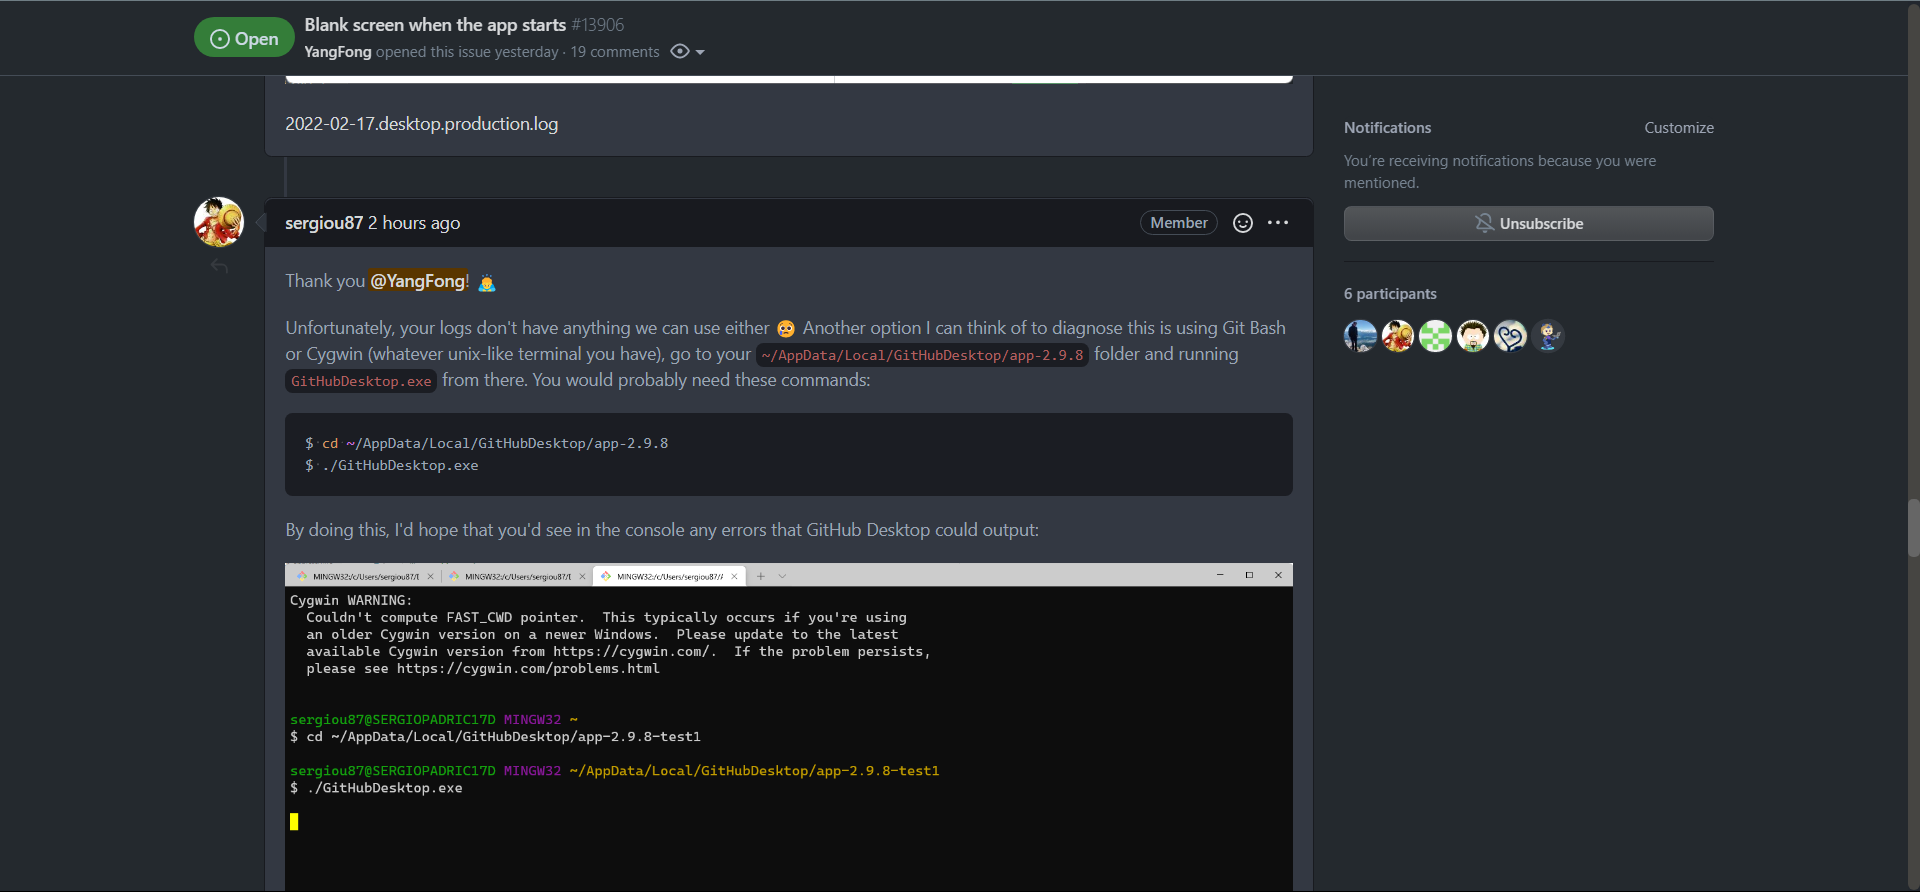Click the last participant avatar
1920x892 pixels.
1548,336
